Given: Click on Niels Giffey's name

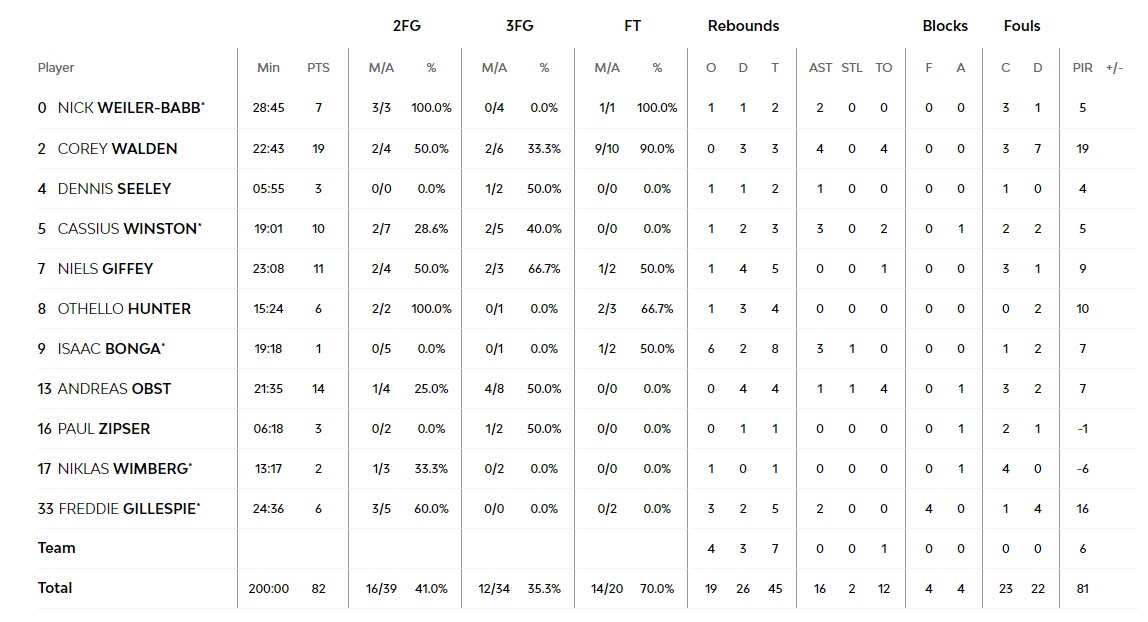Looking at the screenshot, I should point(105,268).
